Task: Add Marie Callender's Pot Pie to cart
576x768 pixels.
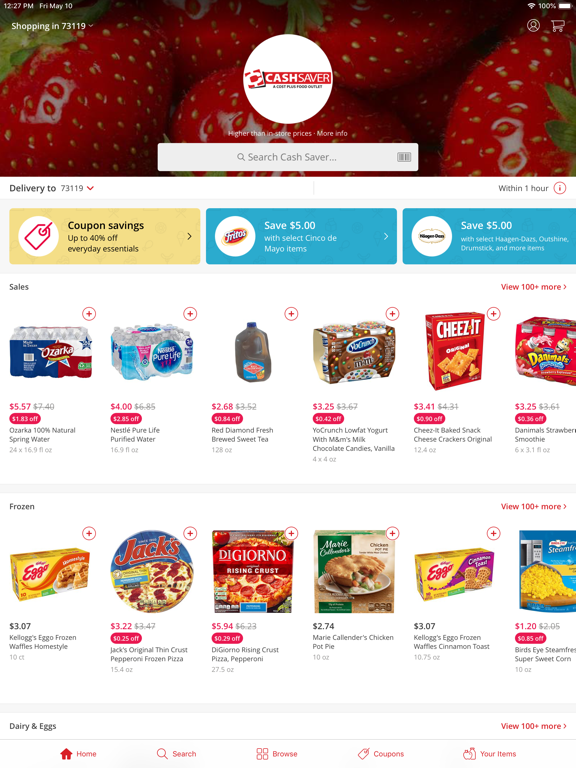Action: [392, 533]
